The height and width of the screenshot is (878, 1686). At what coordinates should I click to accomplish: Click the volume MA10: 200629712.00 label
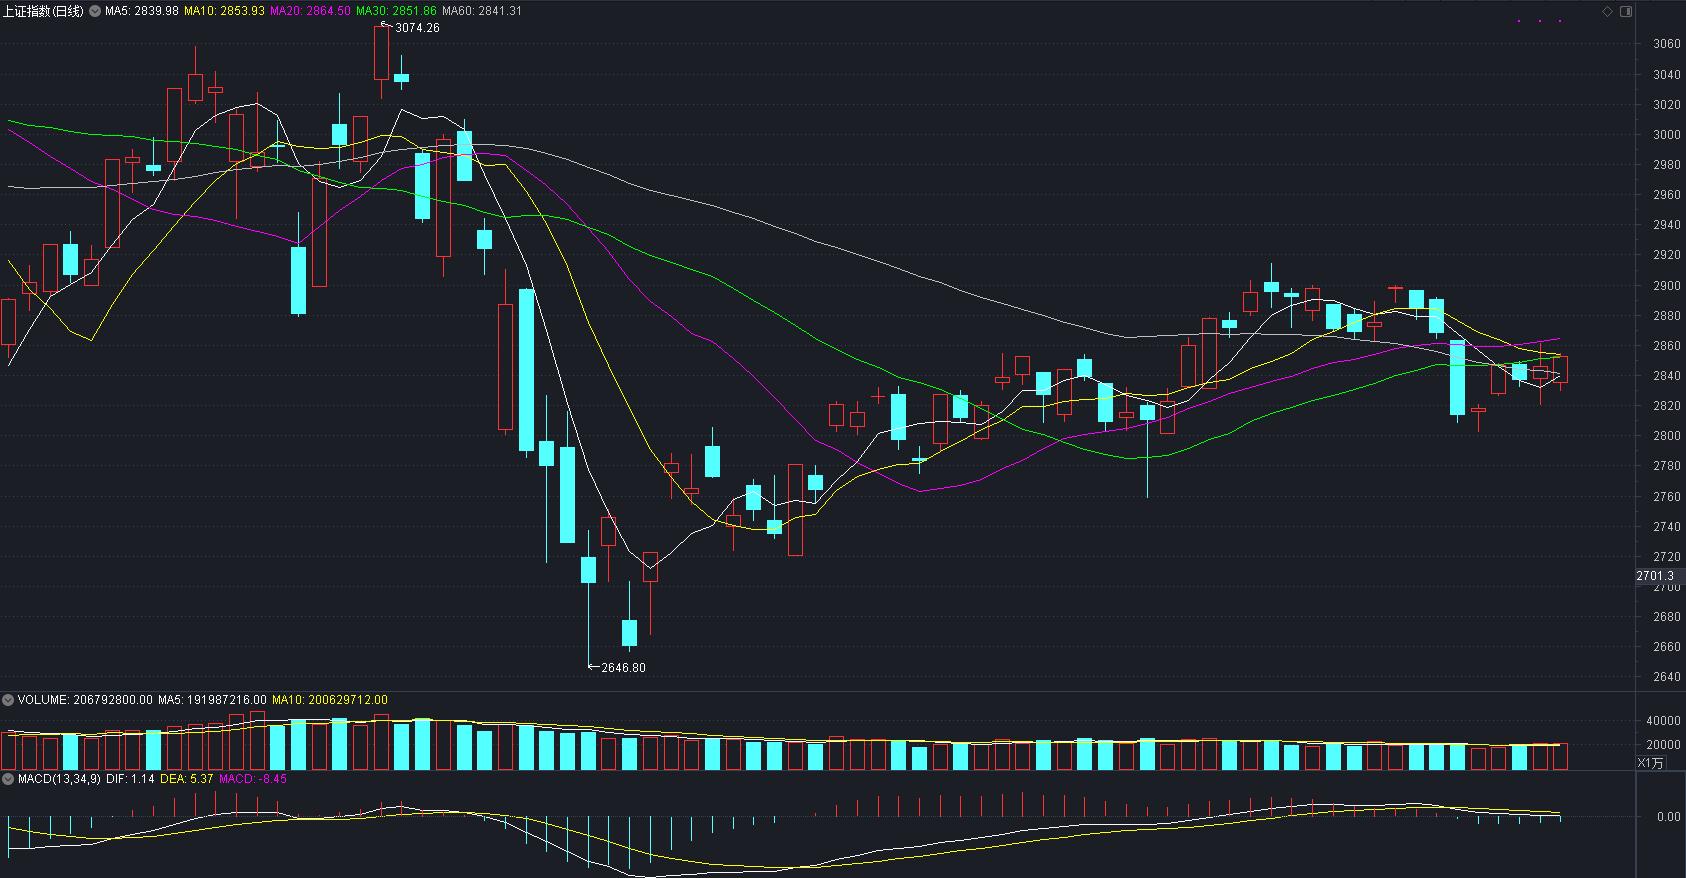tap(330, 700)
